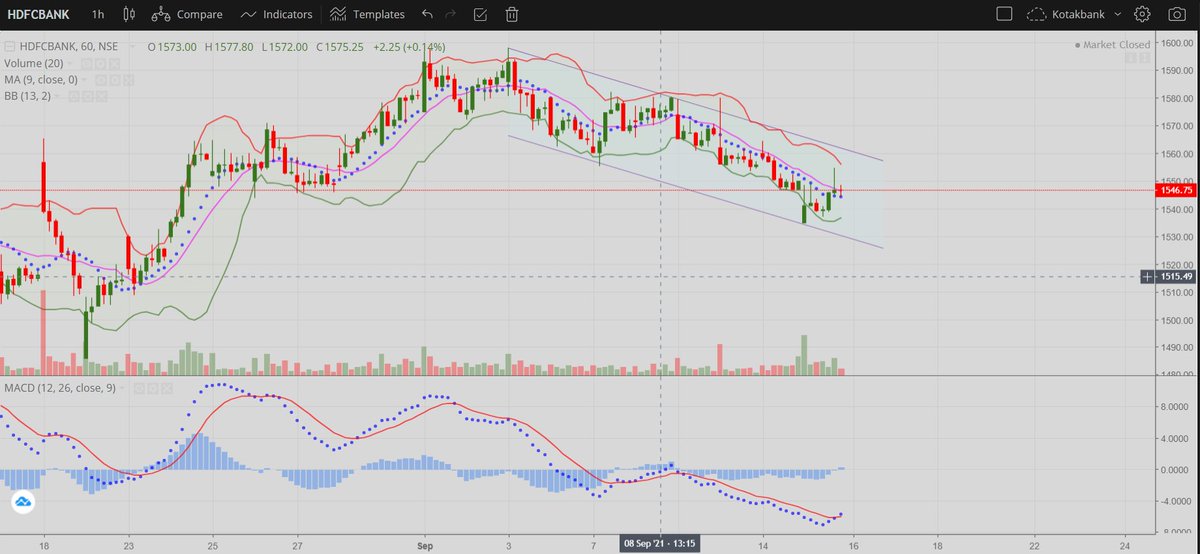The width and height of the screenshot is (1200, 554).
Task: Undo the last chart action
Action: 428,15
